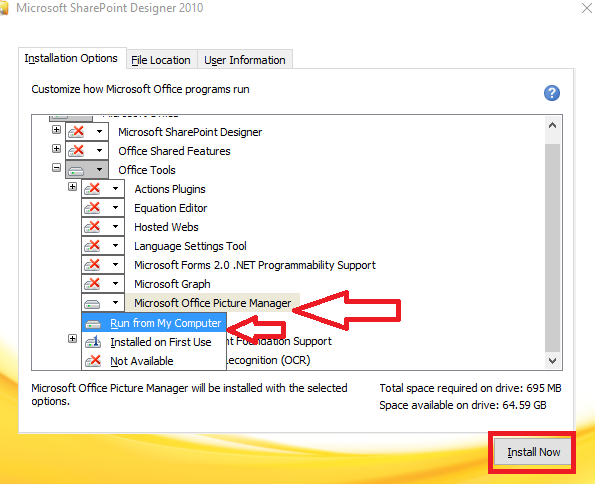Click the drive icon for Office Tools
Viewport: 596px width, 484px height.
pos(76,171)
